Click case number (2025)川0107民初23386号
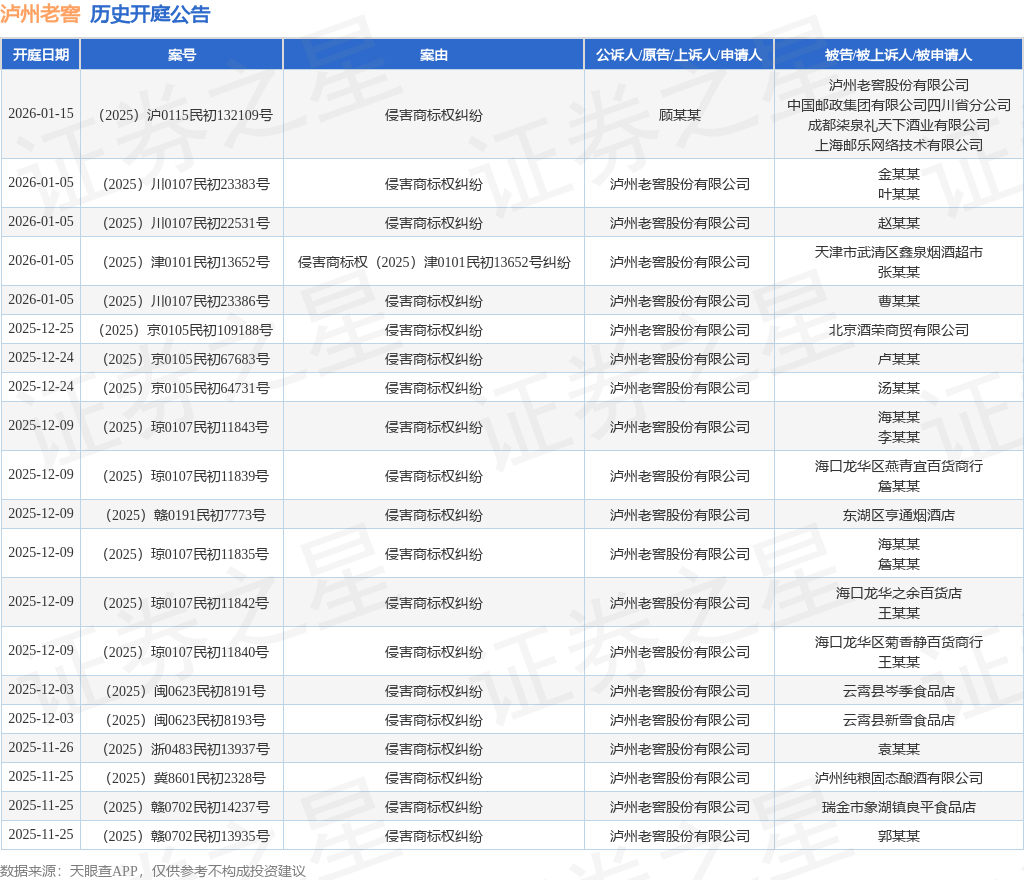Viewport: 1024px width, 880px height. click(185, 301)
